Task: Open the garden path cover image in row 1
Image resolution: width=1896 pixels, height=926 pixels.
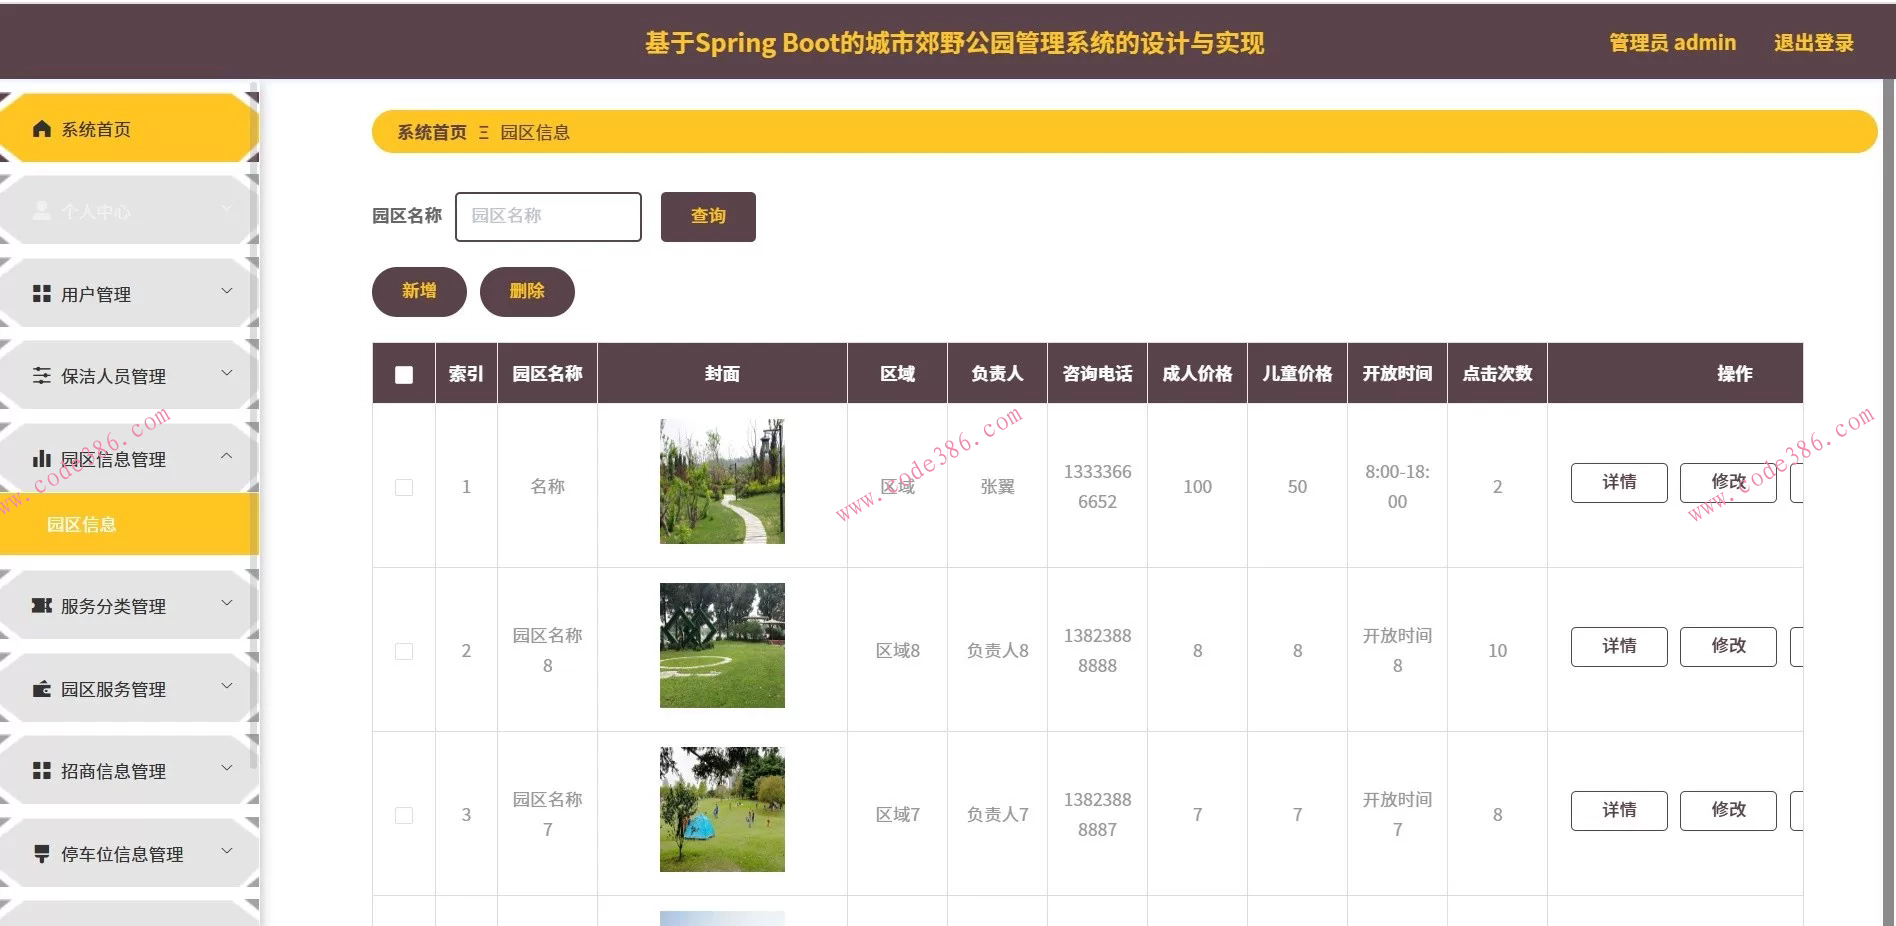Action: coord(722,481)
